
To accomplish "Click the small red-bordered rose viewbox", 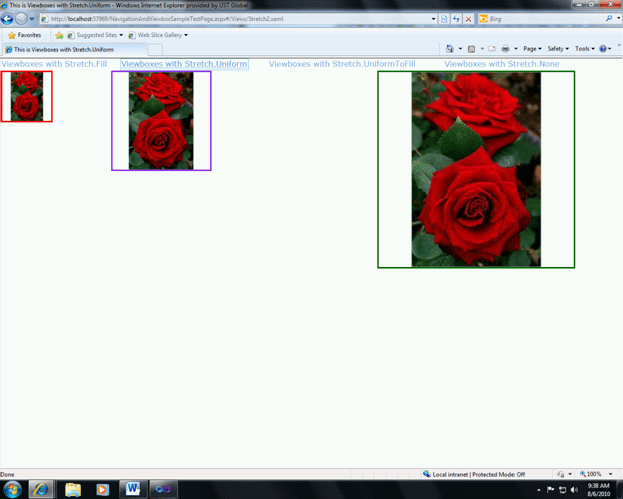I will click(x=27, y=97).
